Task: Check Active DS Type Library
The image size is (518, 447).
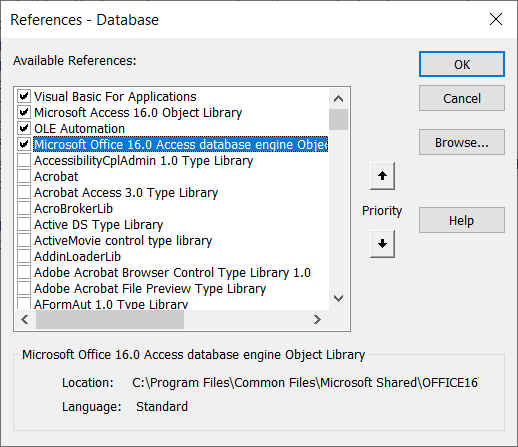Action: click(x=24, y=225)
